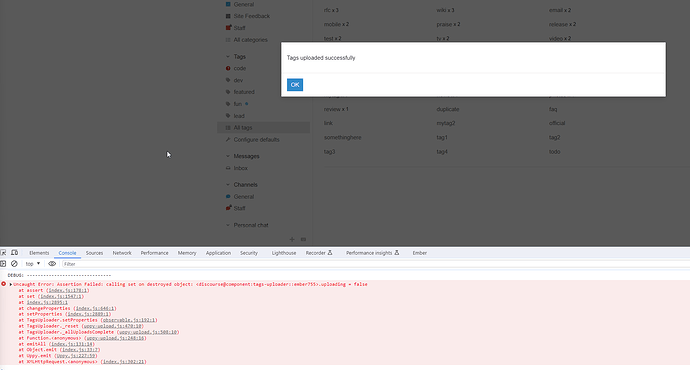The height and width of the screenshot is (370, 690).
Task: Open the 'duplicate' tag
Action: pyautogui.click(x=448, y=109)
